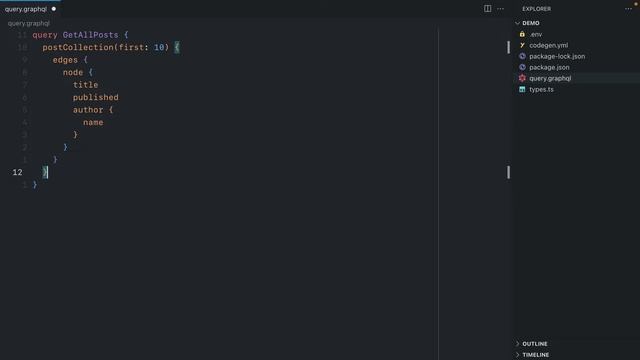Expand the OUTLINE panel
640x360 pixels.
[x=576, y=344]
